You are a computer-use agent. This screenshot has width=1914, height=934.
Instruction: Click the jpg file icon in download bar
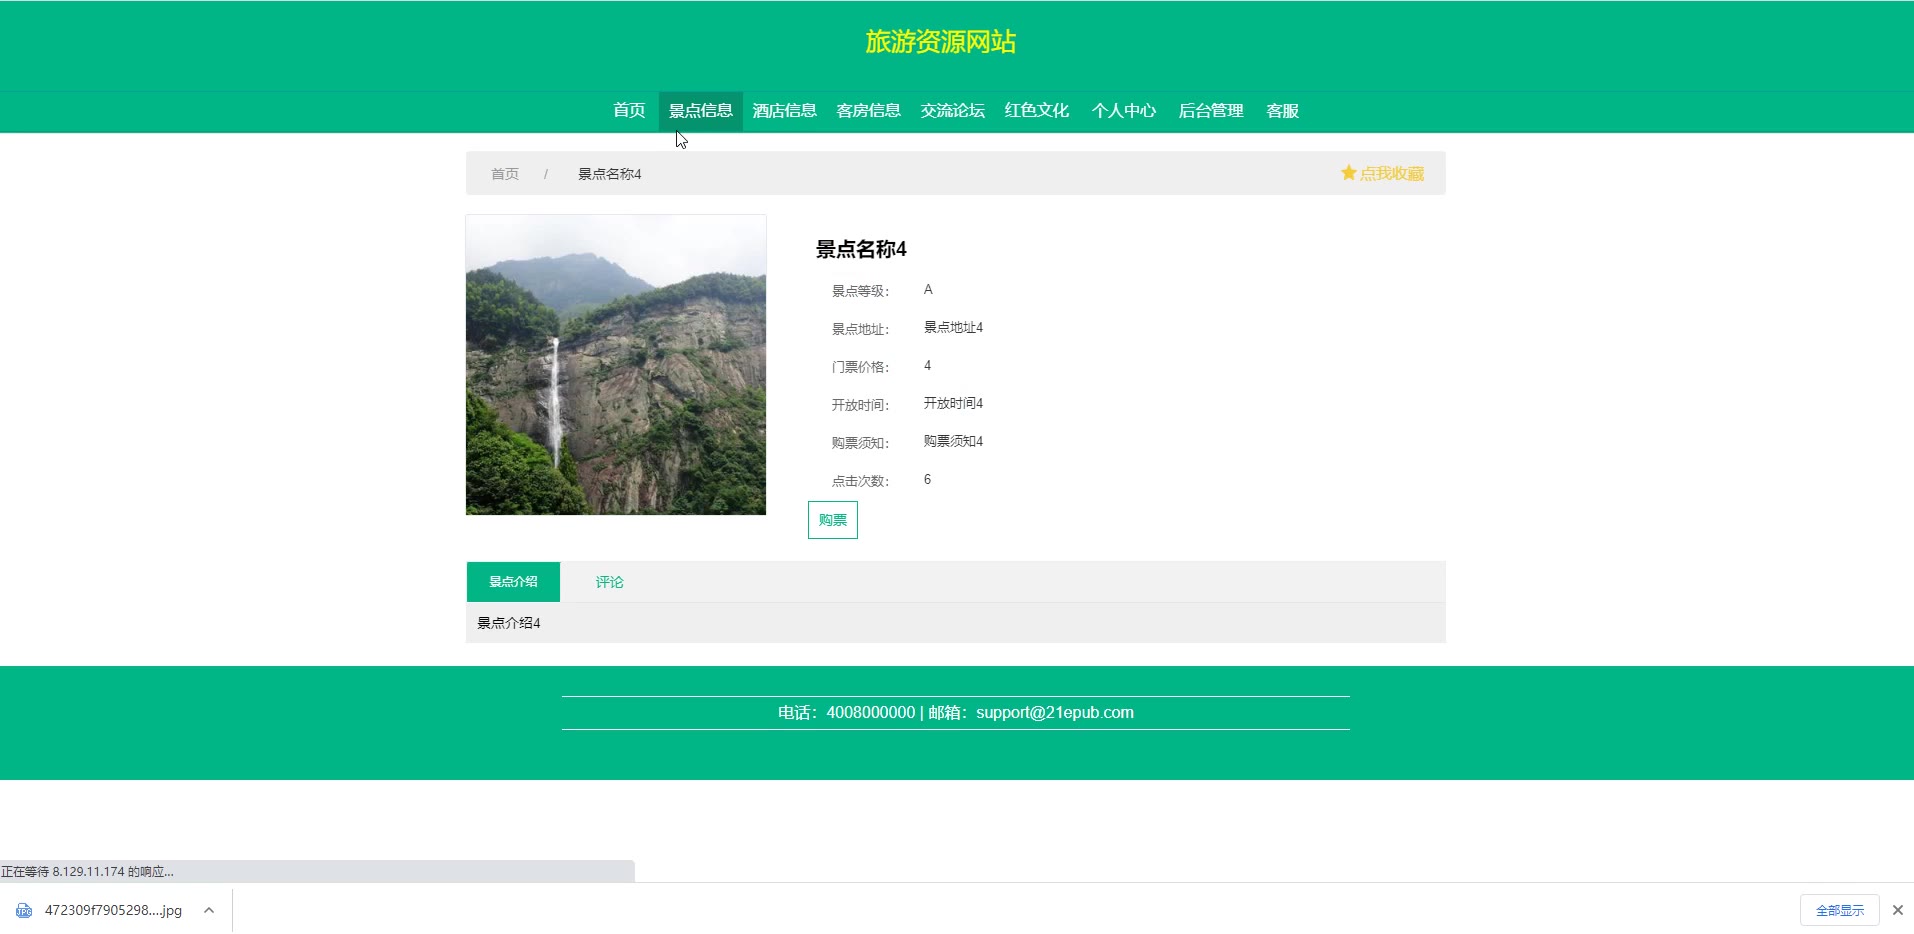pos(24,910)
